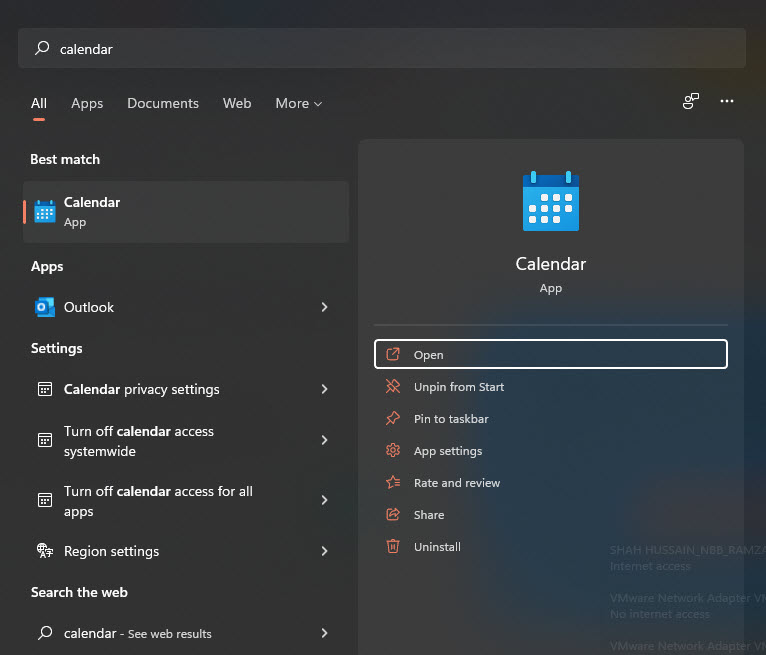
Task: Click the small Calendar icon in best match
Action: click(x=45, y=211)
